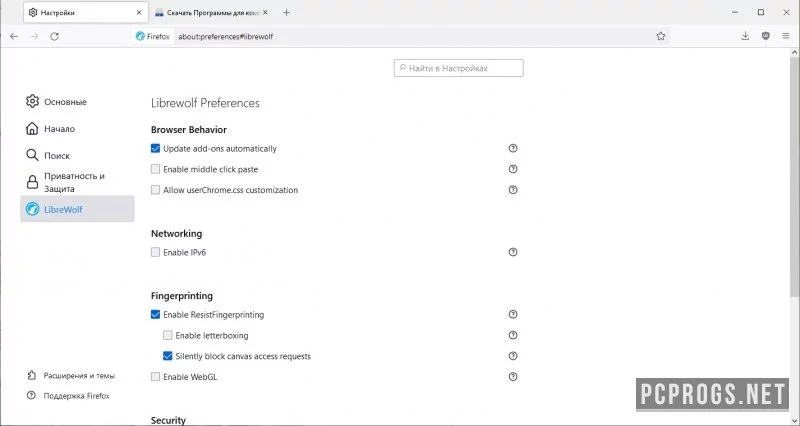Toggle Enable ResistFingerprinting checkbox
The height and width of the screenshot is (426, 800).
pos(156,314)
